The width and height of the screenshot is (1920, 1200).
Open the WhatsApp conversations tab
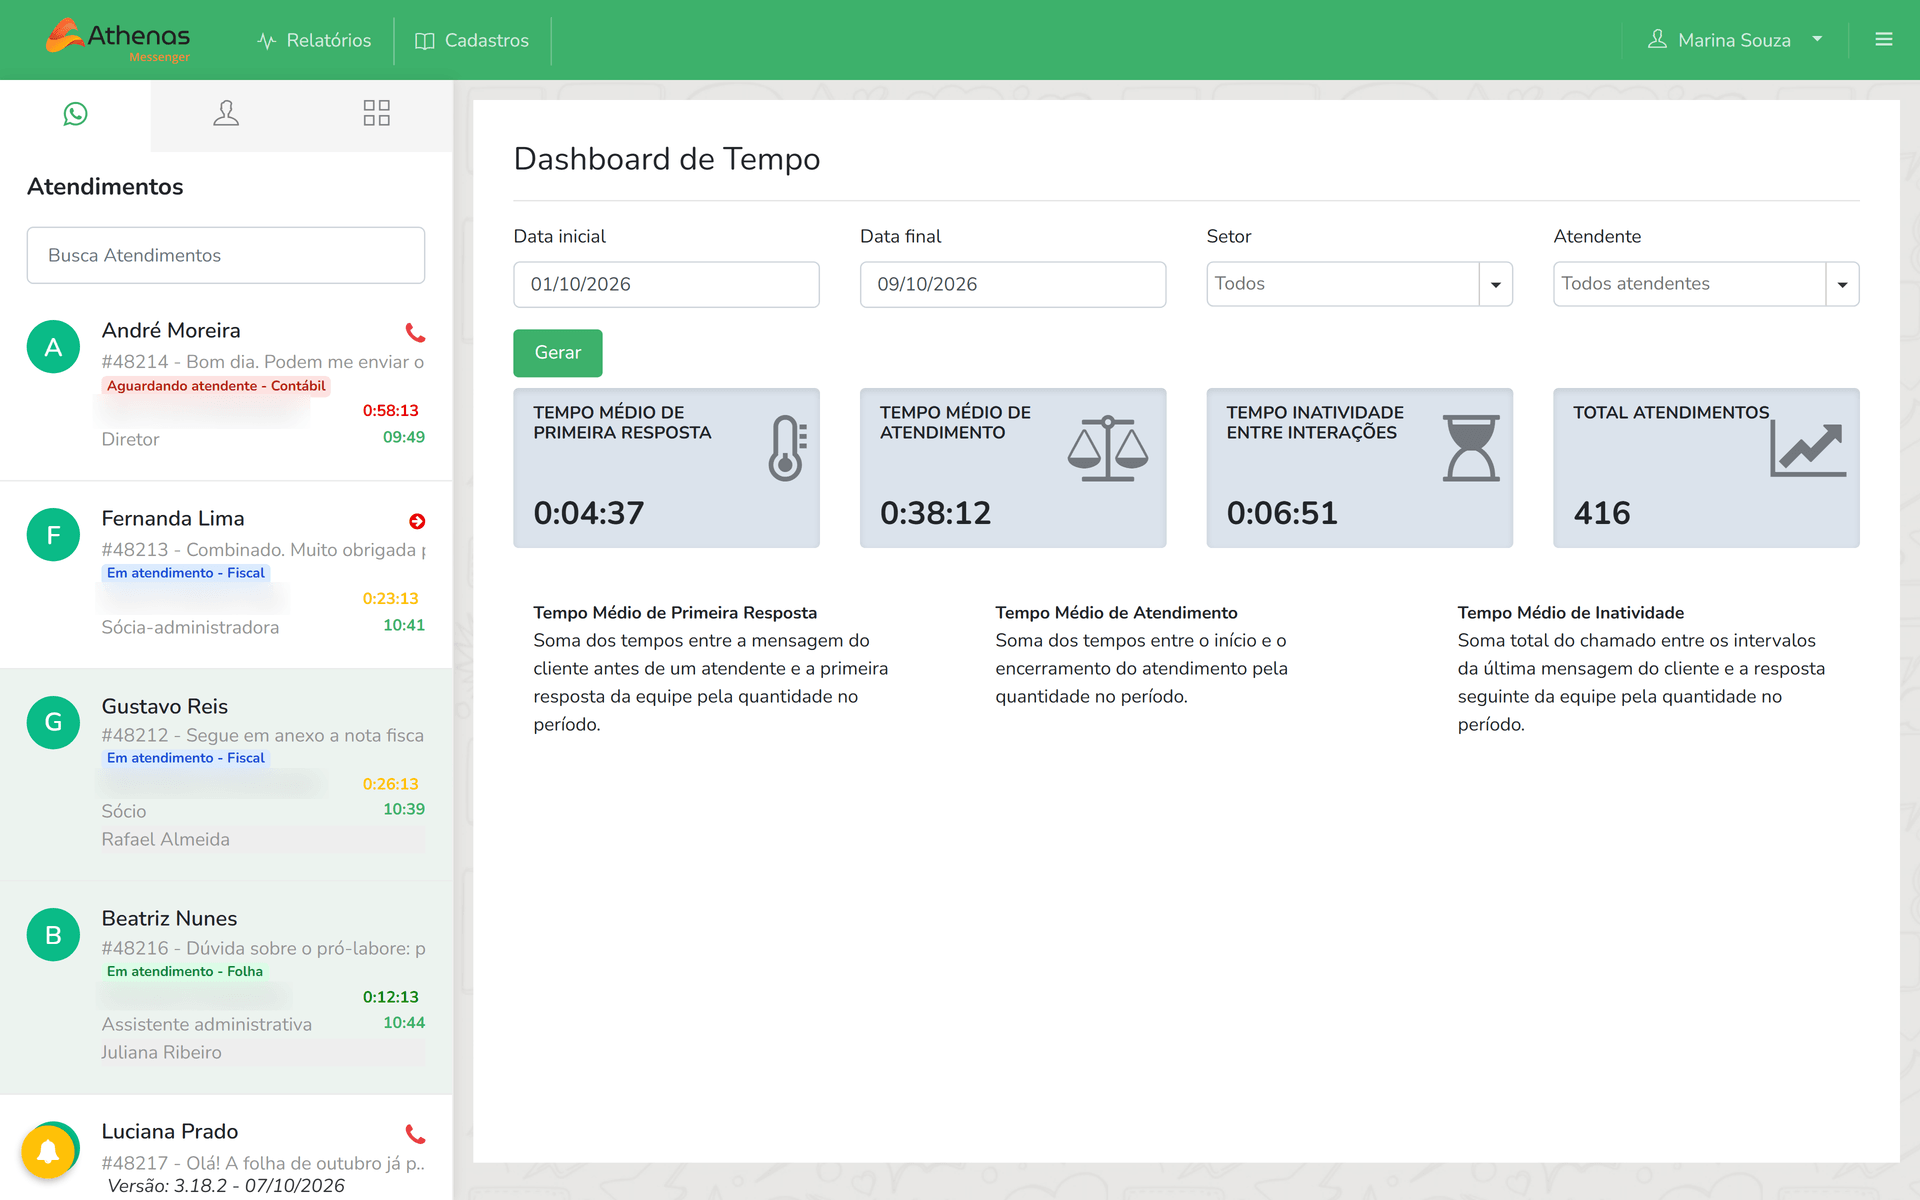[x=75, y=114]
